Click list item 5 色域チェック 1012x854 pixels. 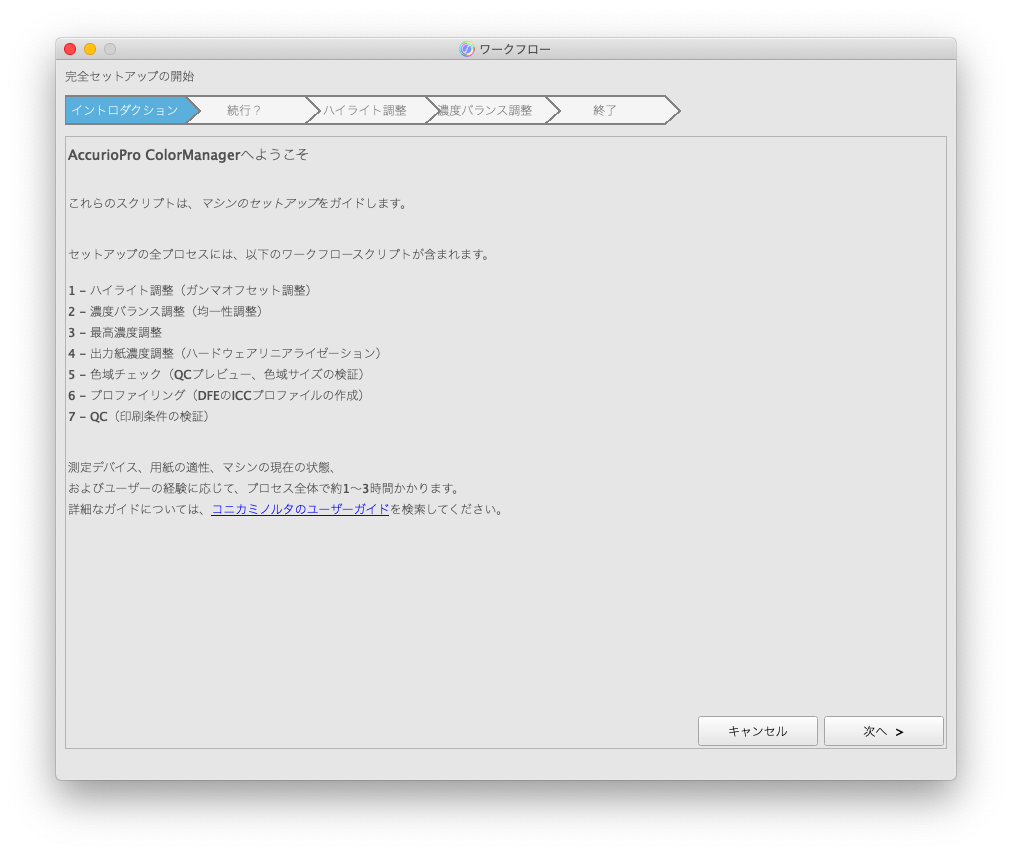(217, 374)
